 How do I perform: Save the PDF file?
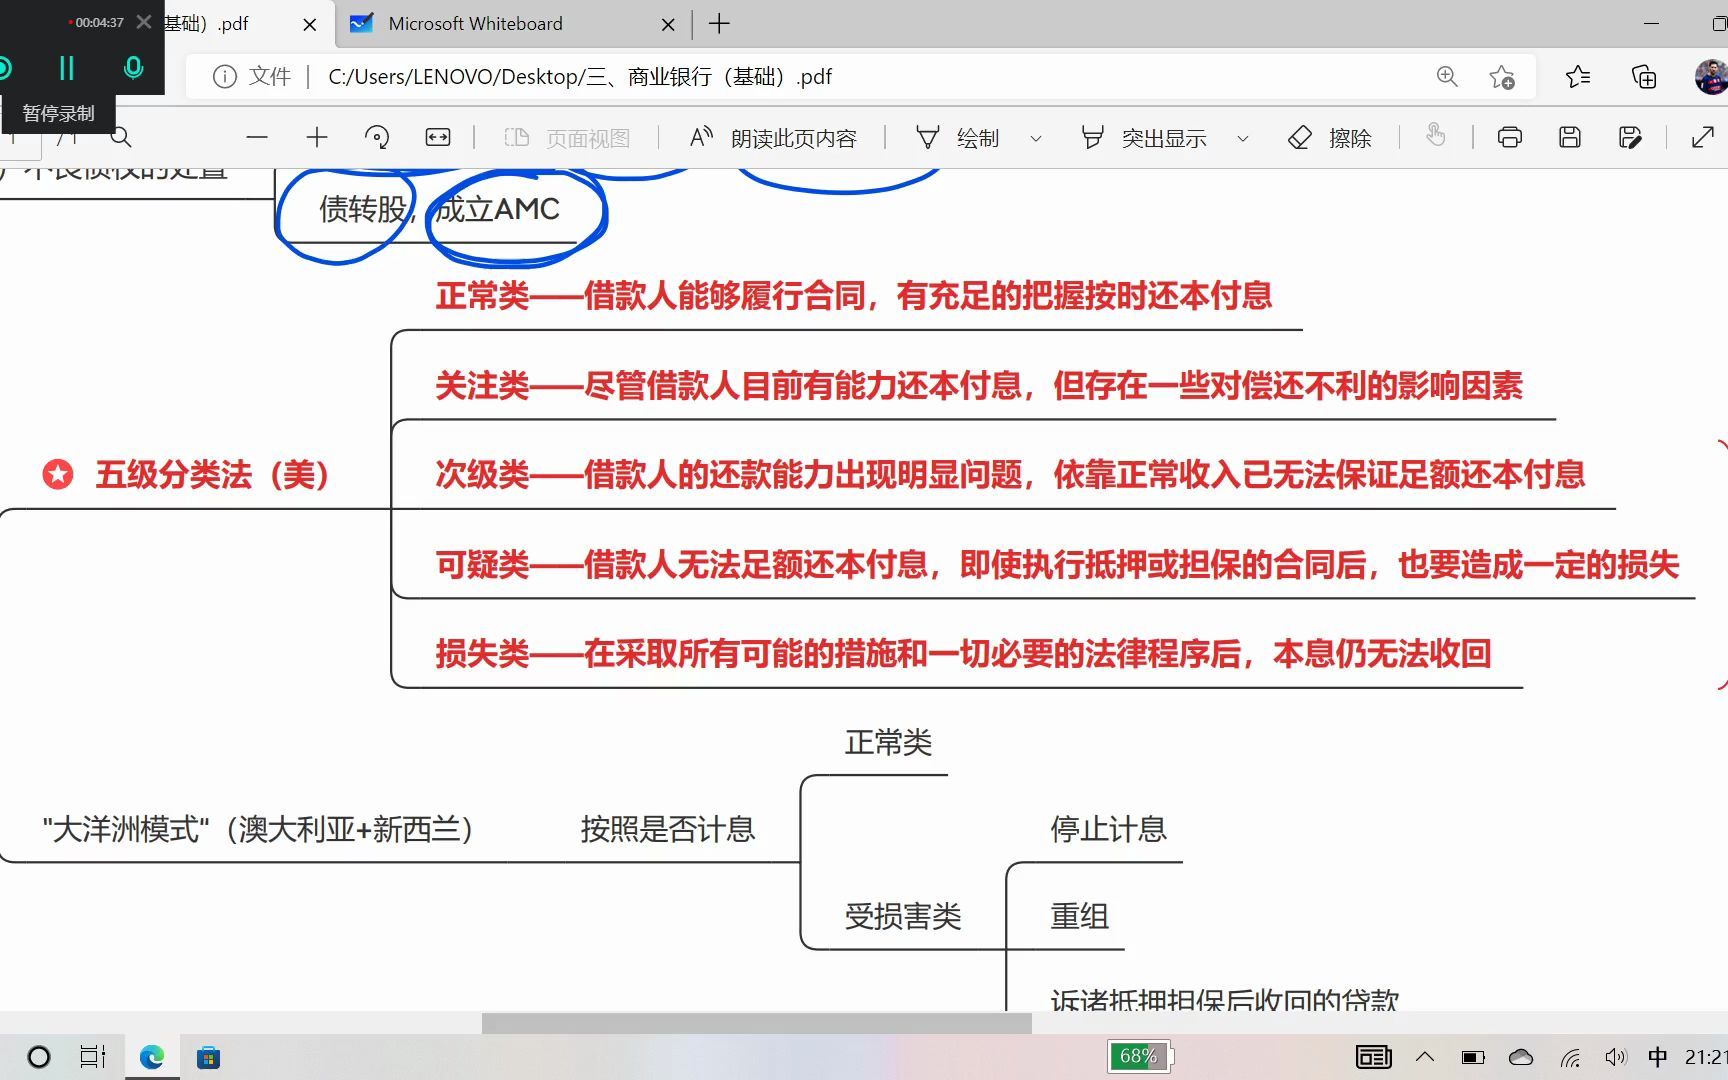[x=1569, y=137]
